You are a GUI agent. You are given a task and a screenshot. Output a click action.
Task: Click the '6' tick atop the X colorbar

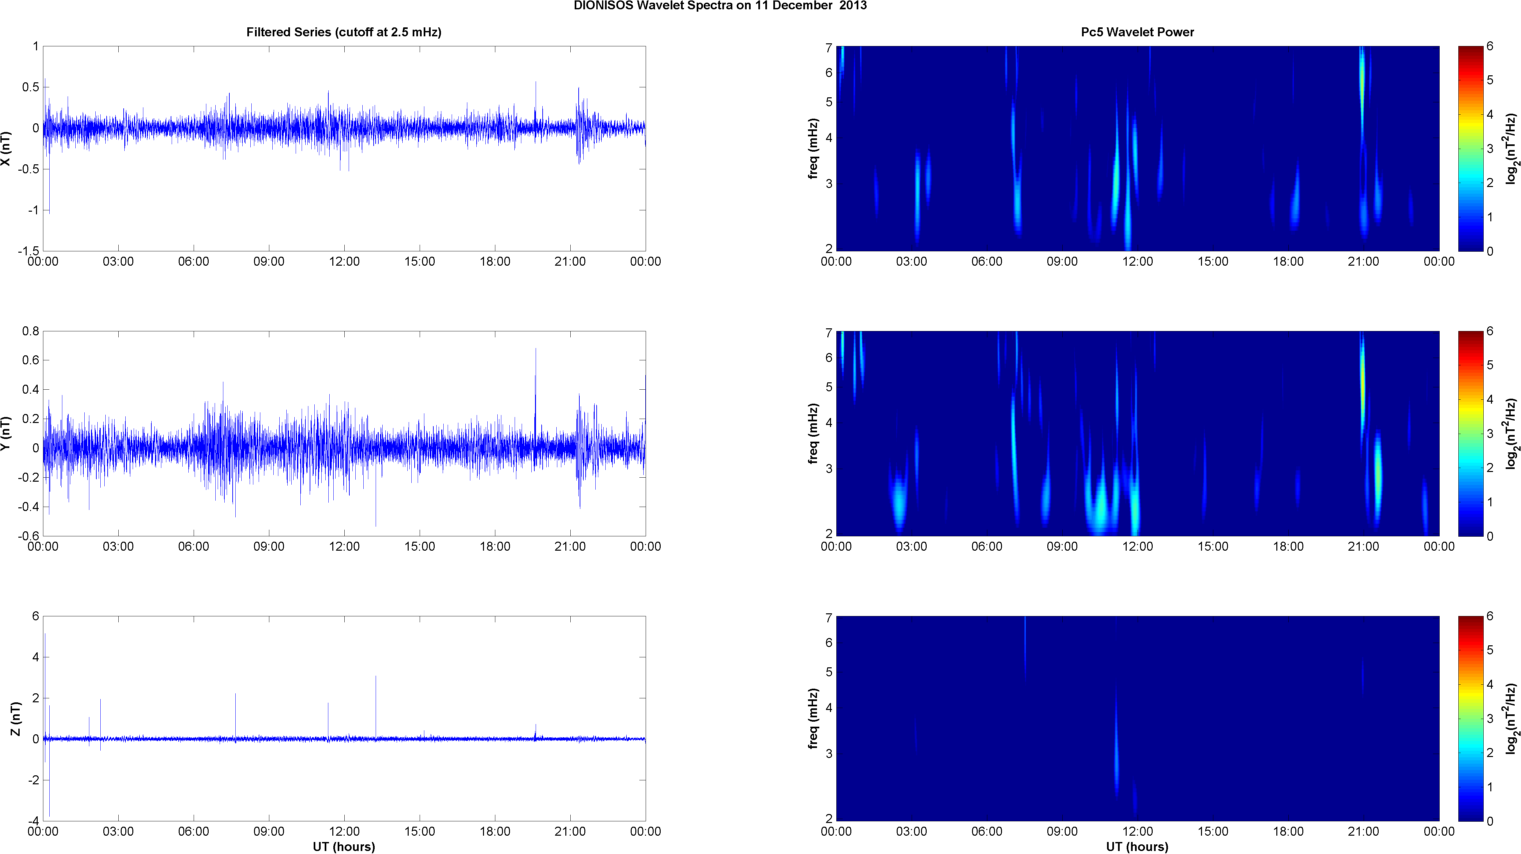click(1490, 46)
